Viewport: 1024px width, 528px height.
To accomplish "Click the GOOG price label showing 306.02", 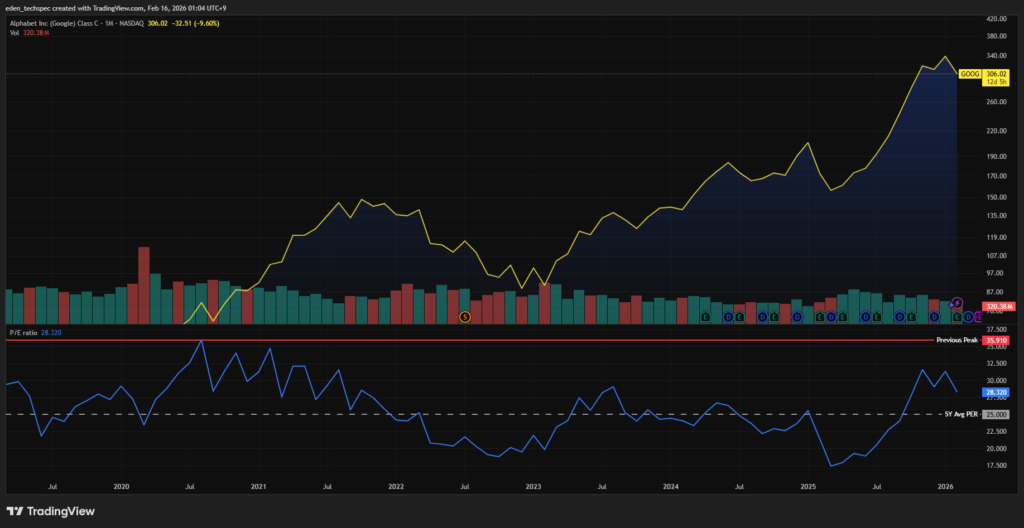I will coord(997,74).
